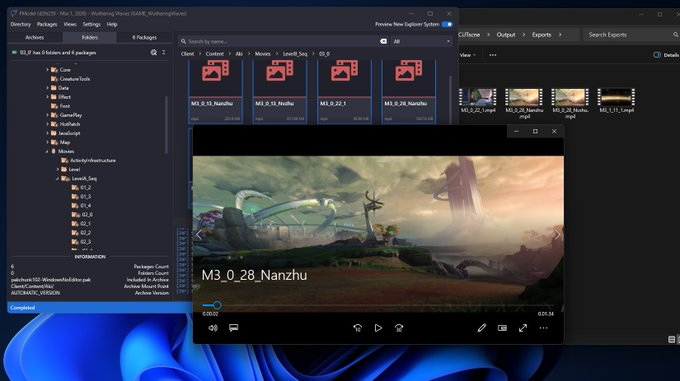680x381 pixels.
Task: Select the 01_3 folder
Action: (x=81, y=197)
